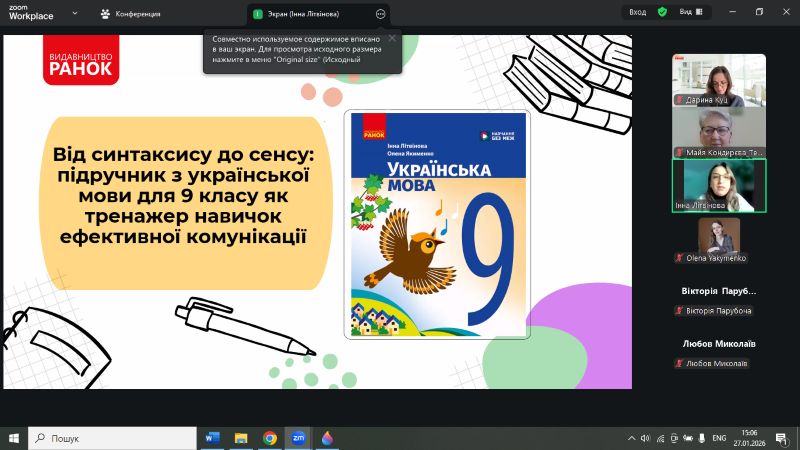Open network connection tray icon
The height and width of the screenshot is (450, 800).
coord(660,438)
